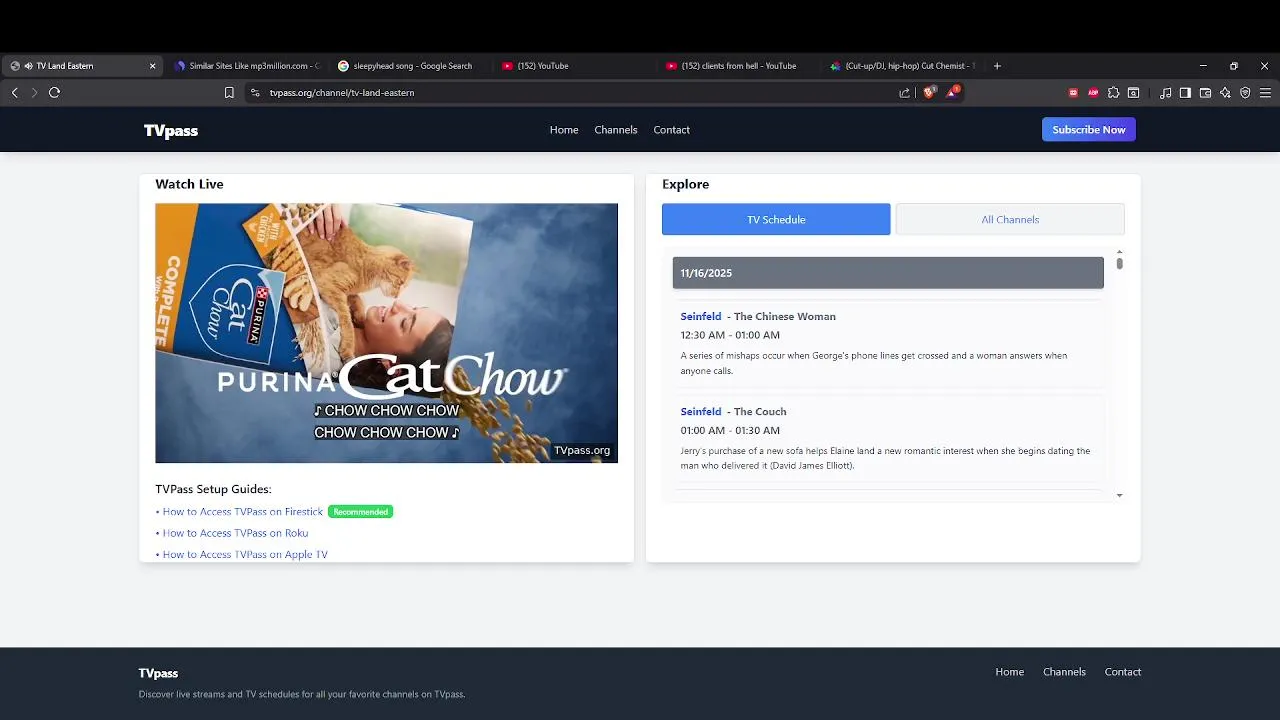Click the 01:00 AM - 01:30 AM time
The width and height of the screenshot is (1280, 720).
[730, 430]
